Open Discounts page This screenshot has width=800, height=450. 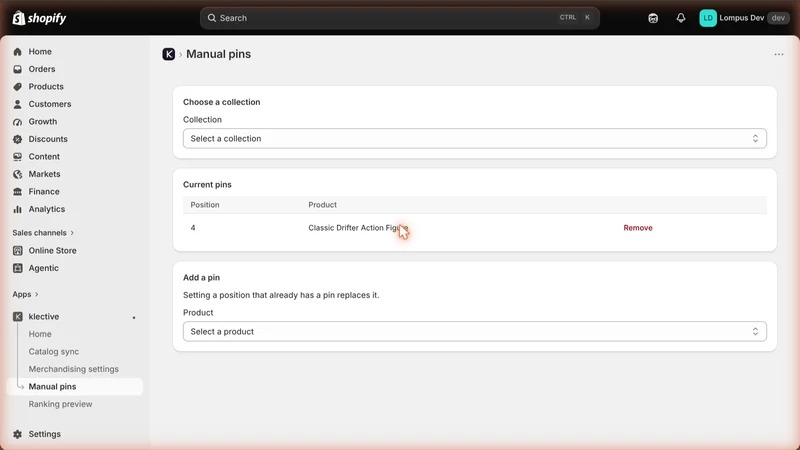pos(48,139)
